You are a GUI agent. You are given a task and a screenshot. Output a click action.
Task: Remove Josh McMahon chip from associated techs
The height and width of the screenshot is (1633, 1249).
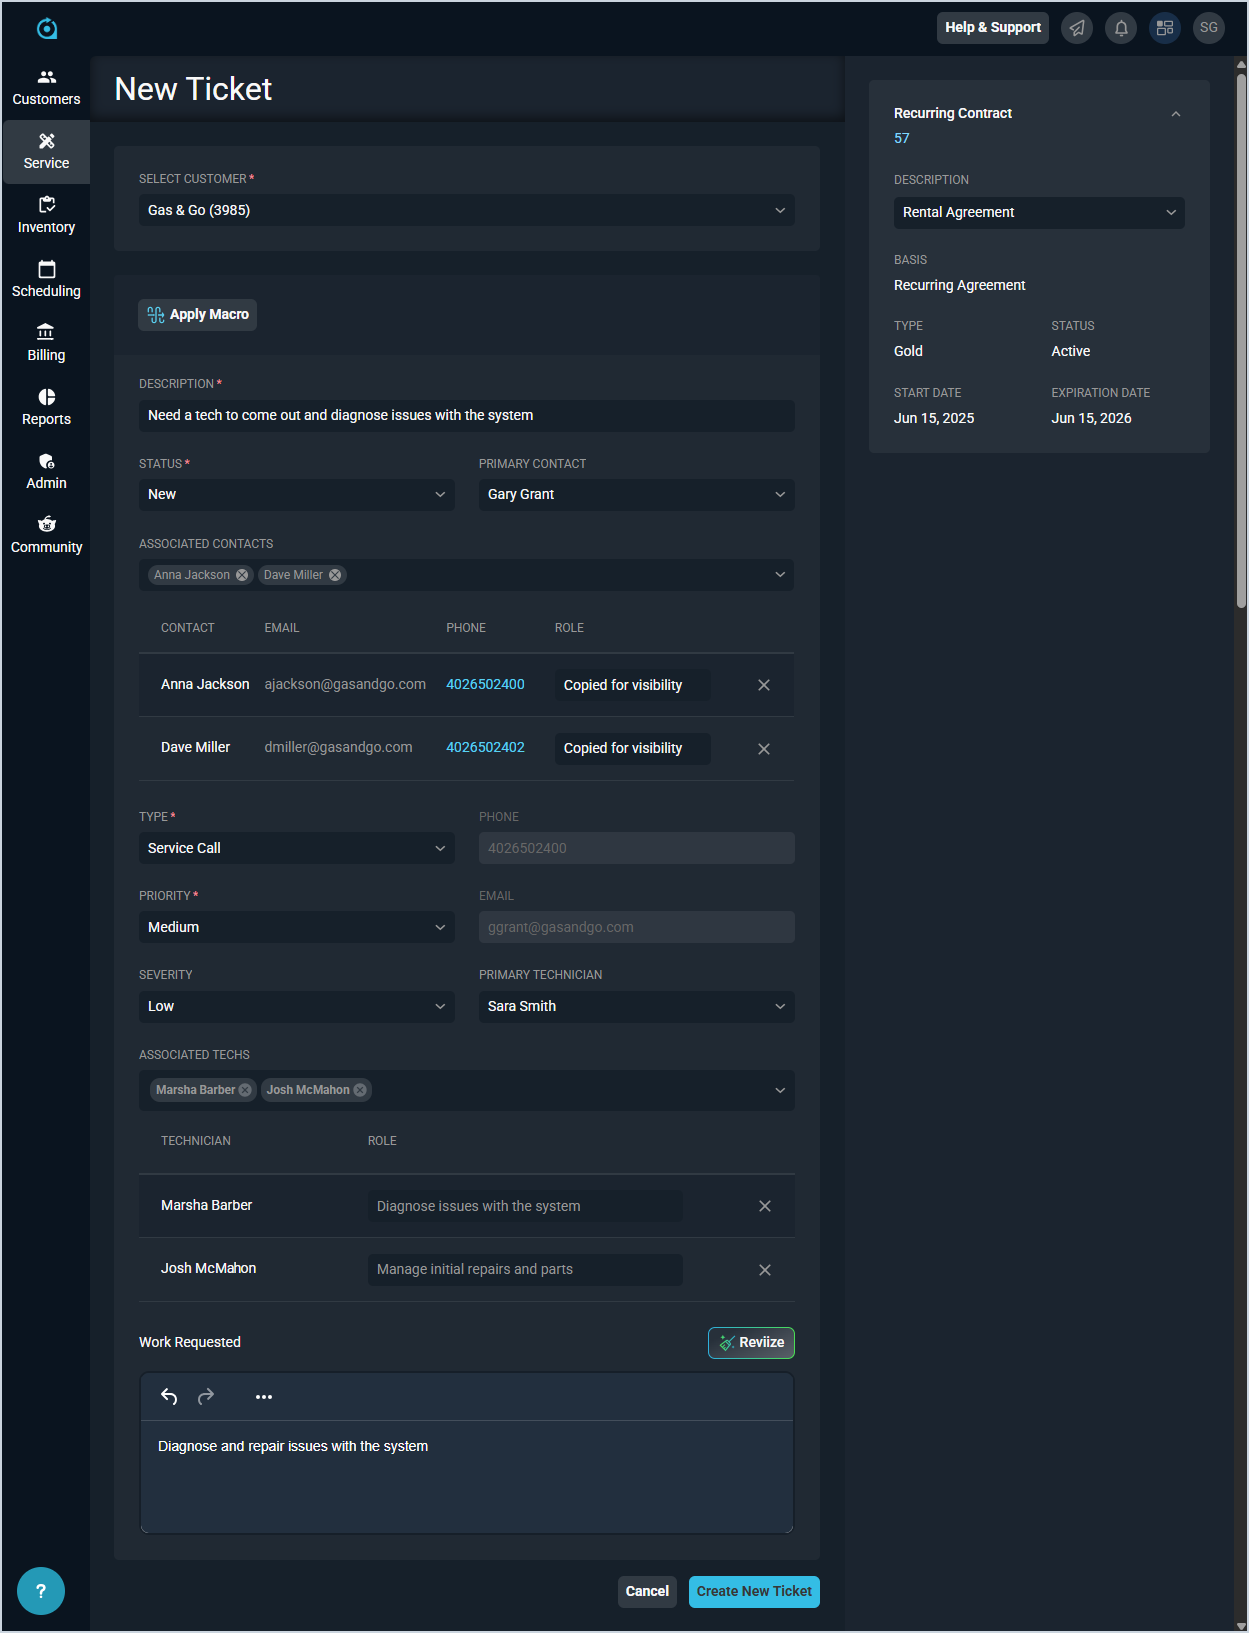tap(360, 1090)
